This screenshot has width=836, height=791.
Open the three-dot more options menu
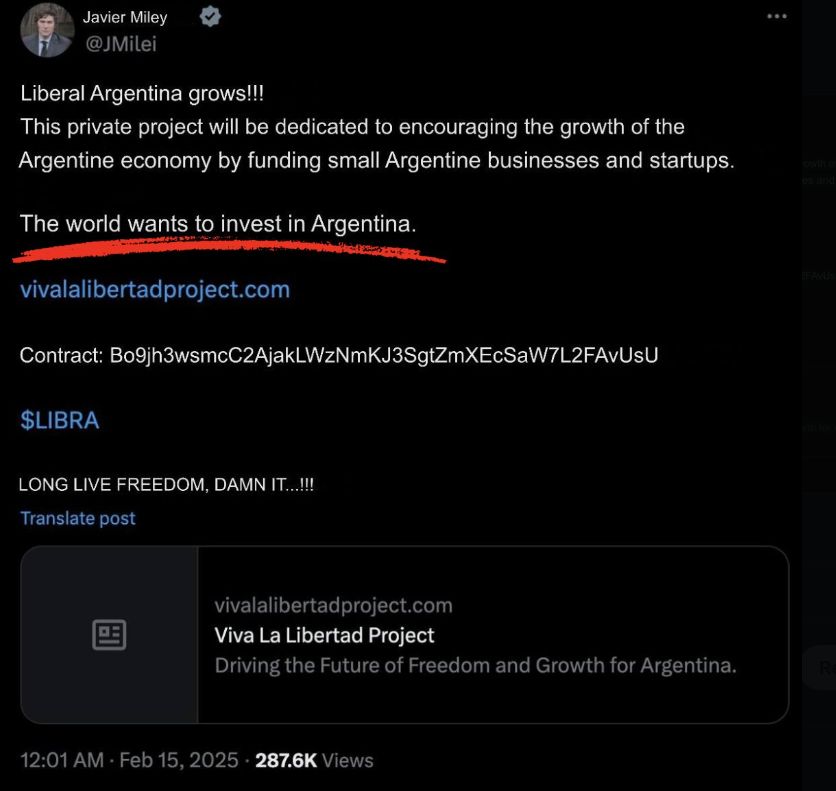pos(776,16)
